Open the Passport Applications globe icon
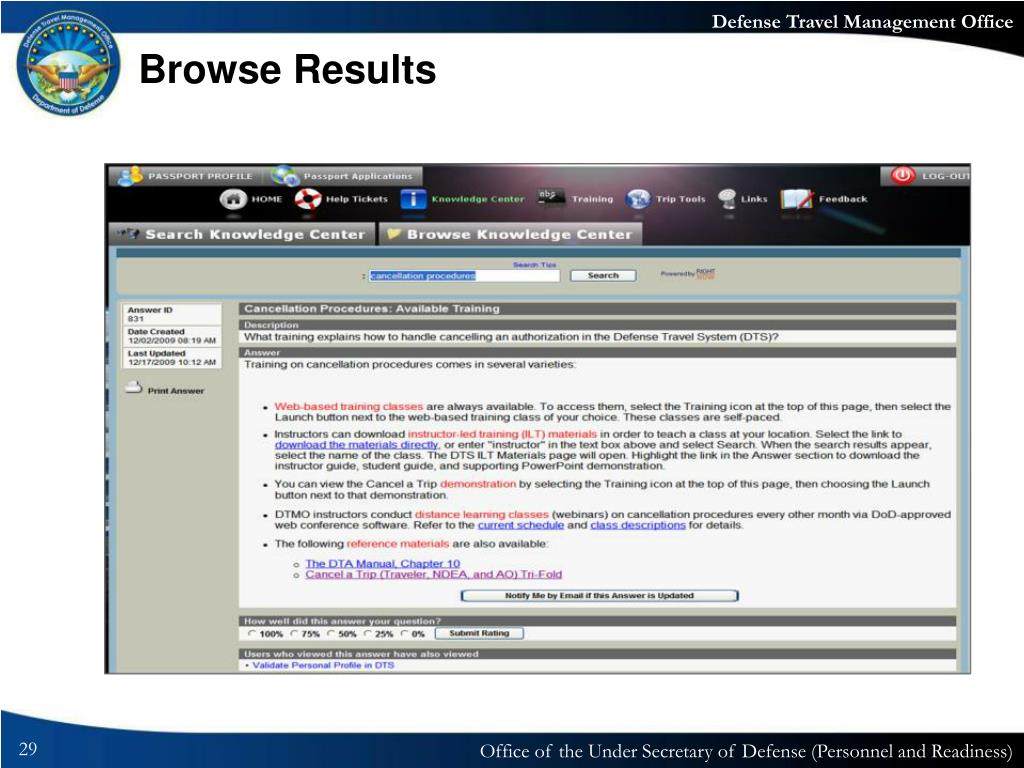Screen dimensions: 1024x768 point(284,176)
